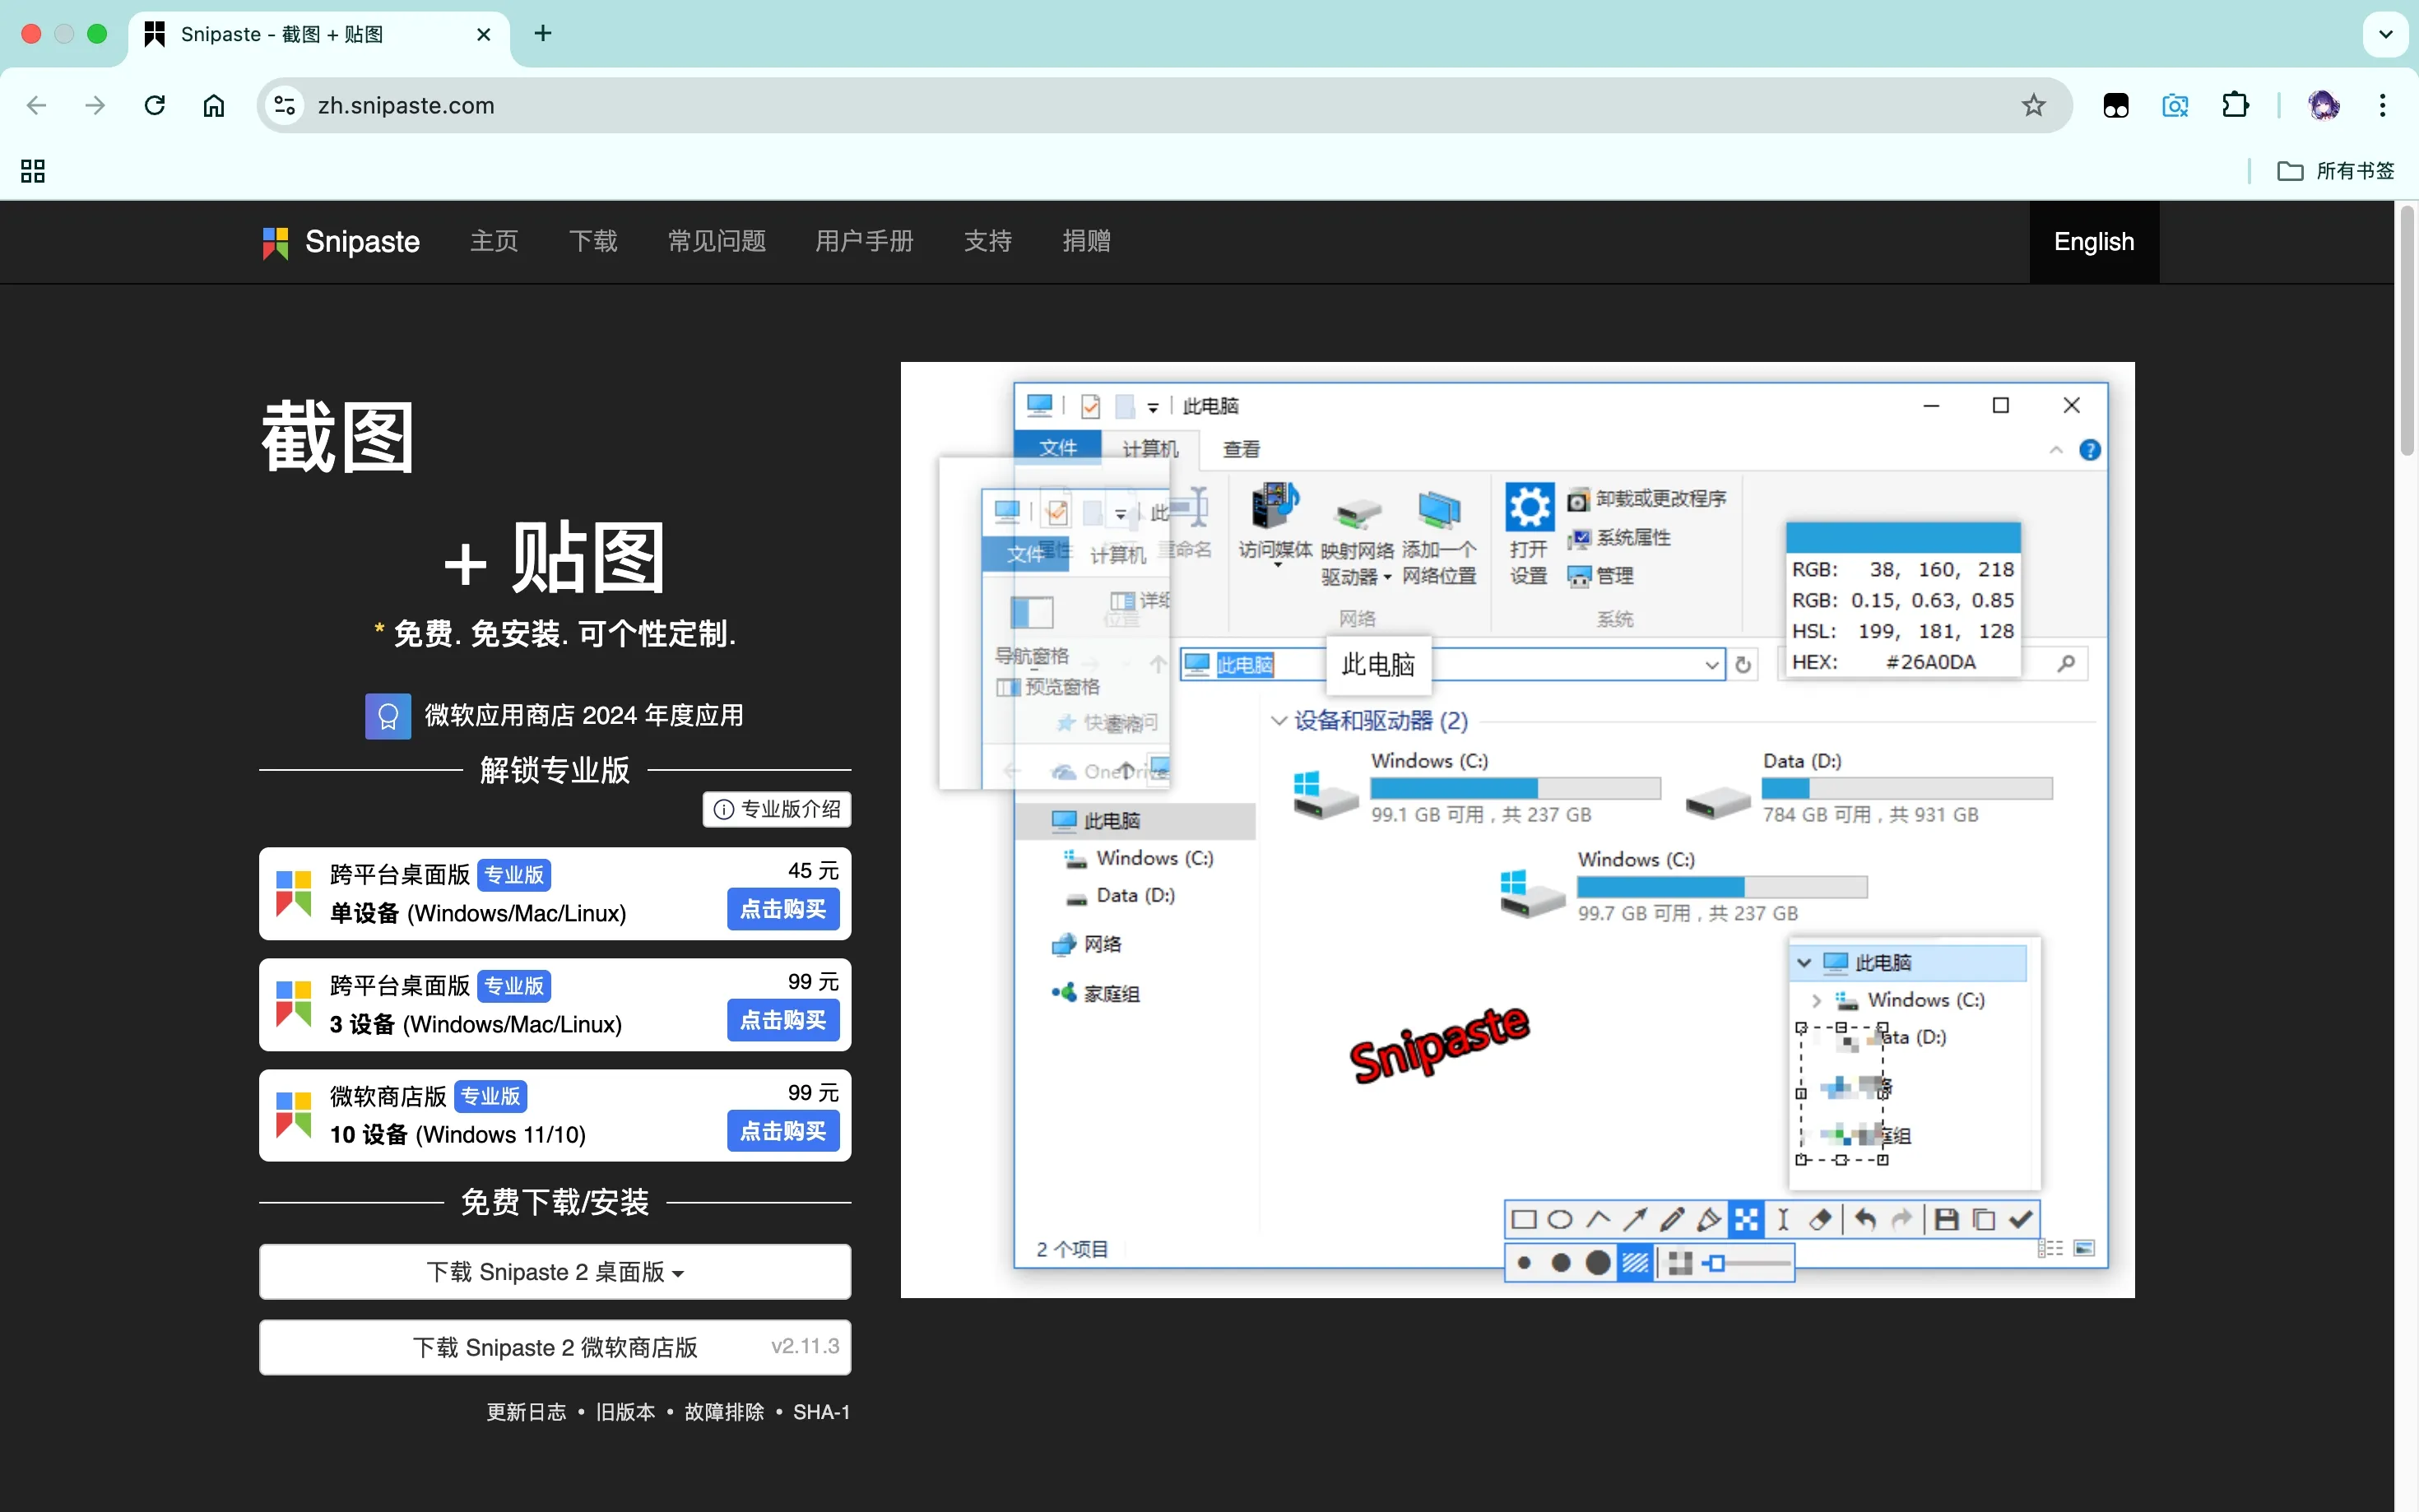Image resolution: width=2419 pixels, height=1512 pixels.
Task: Click the home icon in toolbar
Action: pyautogui.click(x=213, y=105)
